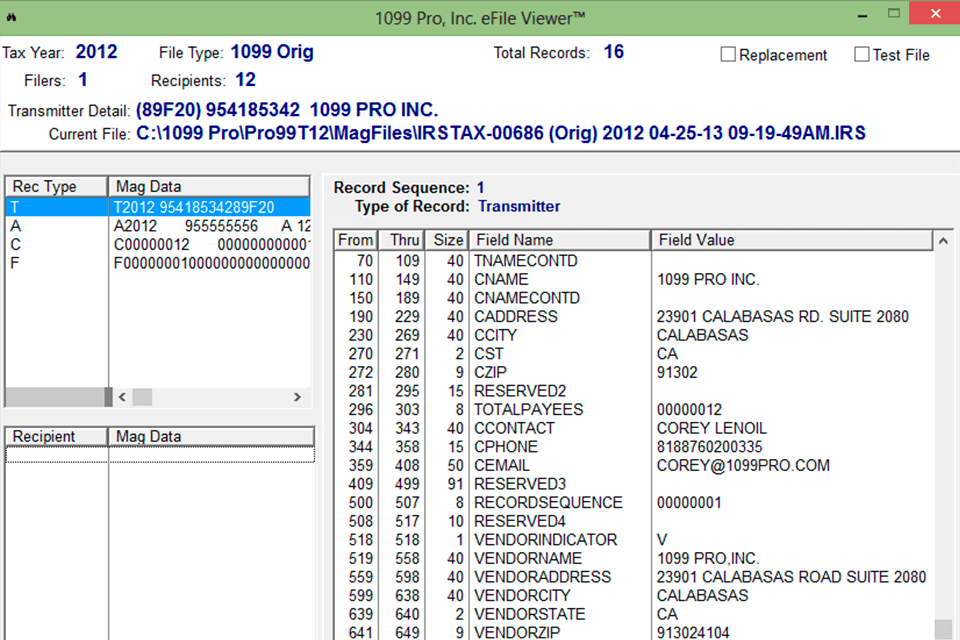
Task: Click the Mag Data header of record list
Action: (209, 186)
